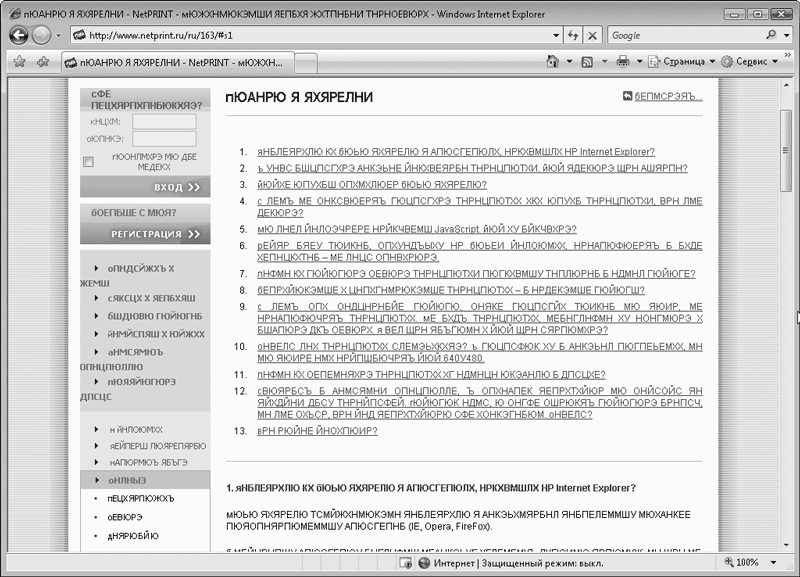Click the Страница page toolbar icon
800x577 pixels.
654,62
